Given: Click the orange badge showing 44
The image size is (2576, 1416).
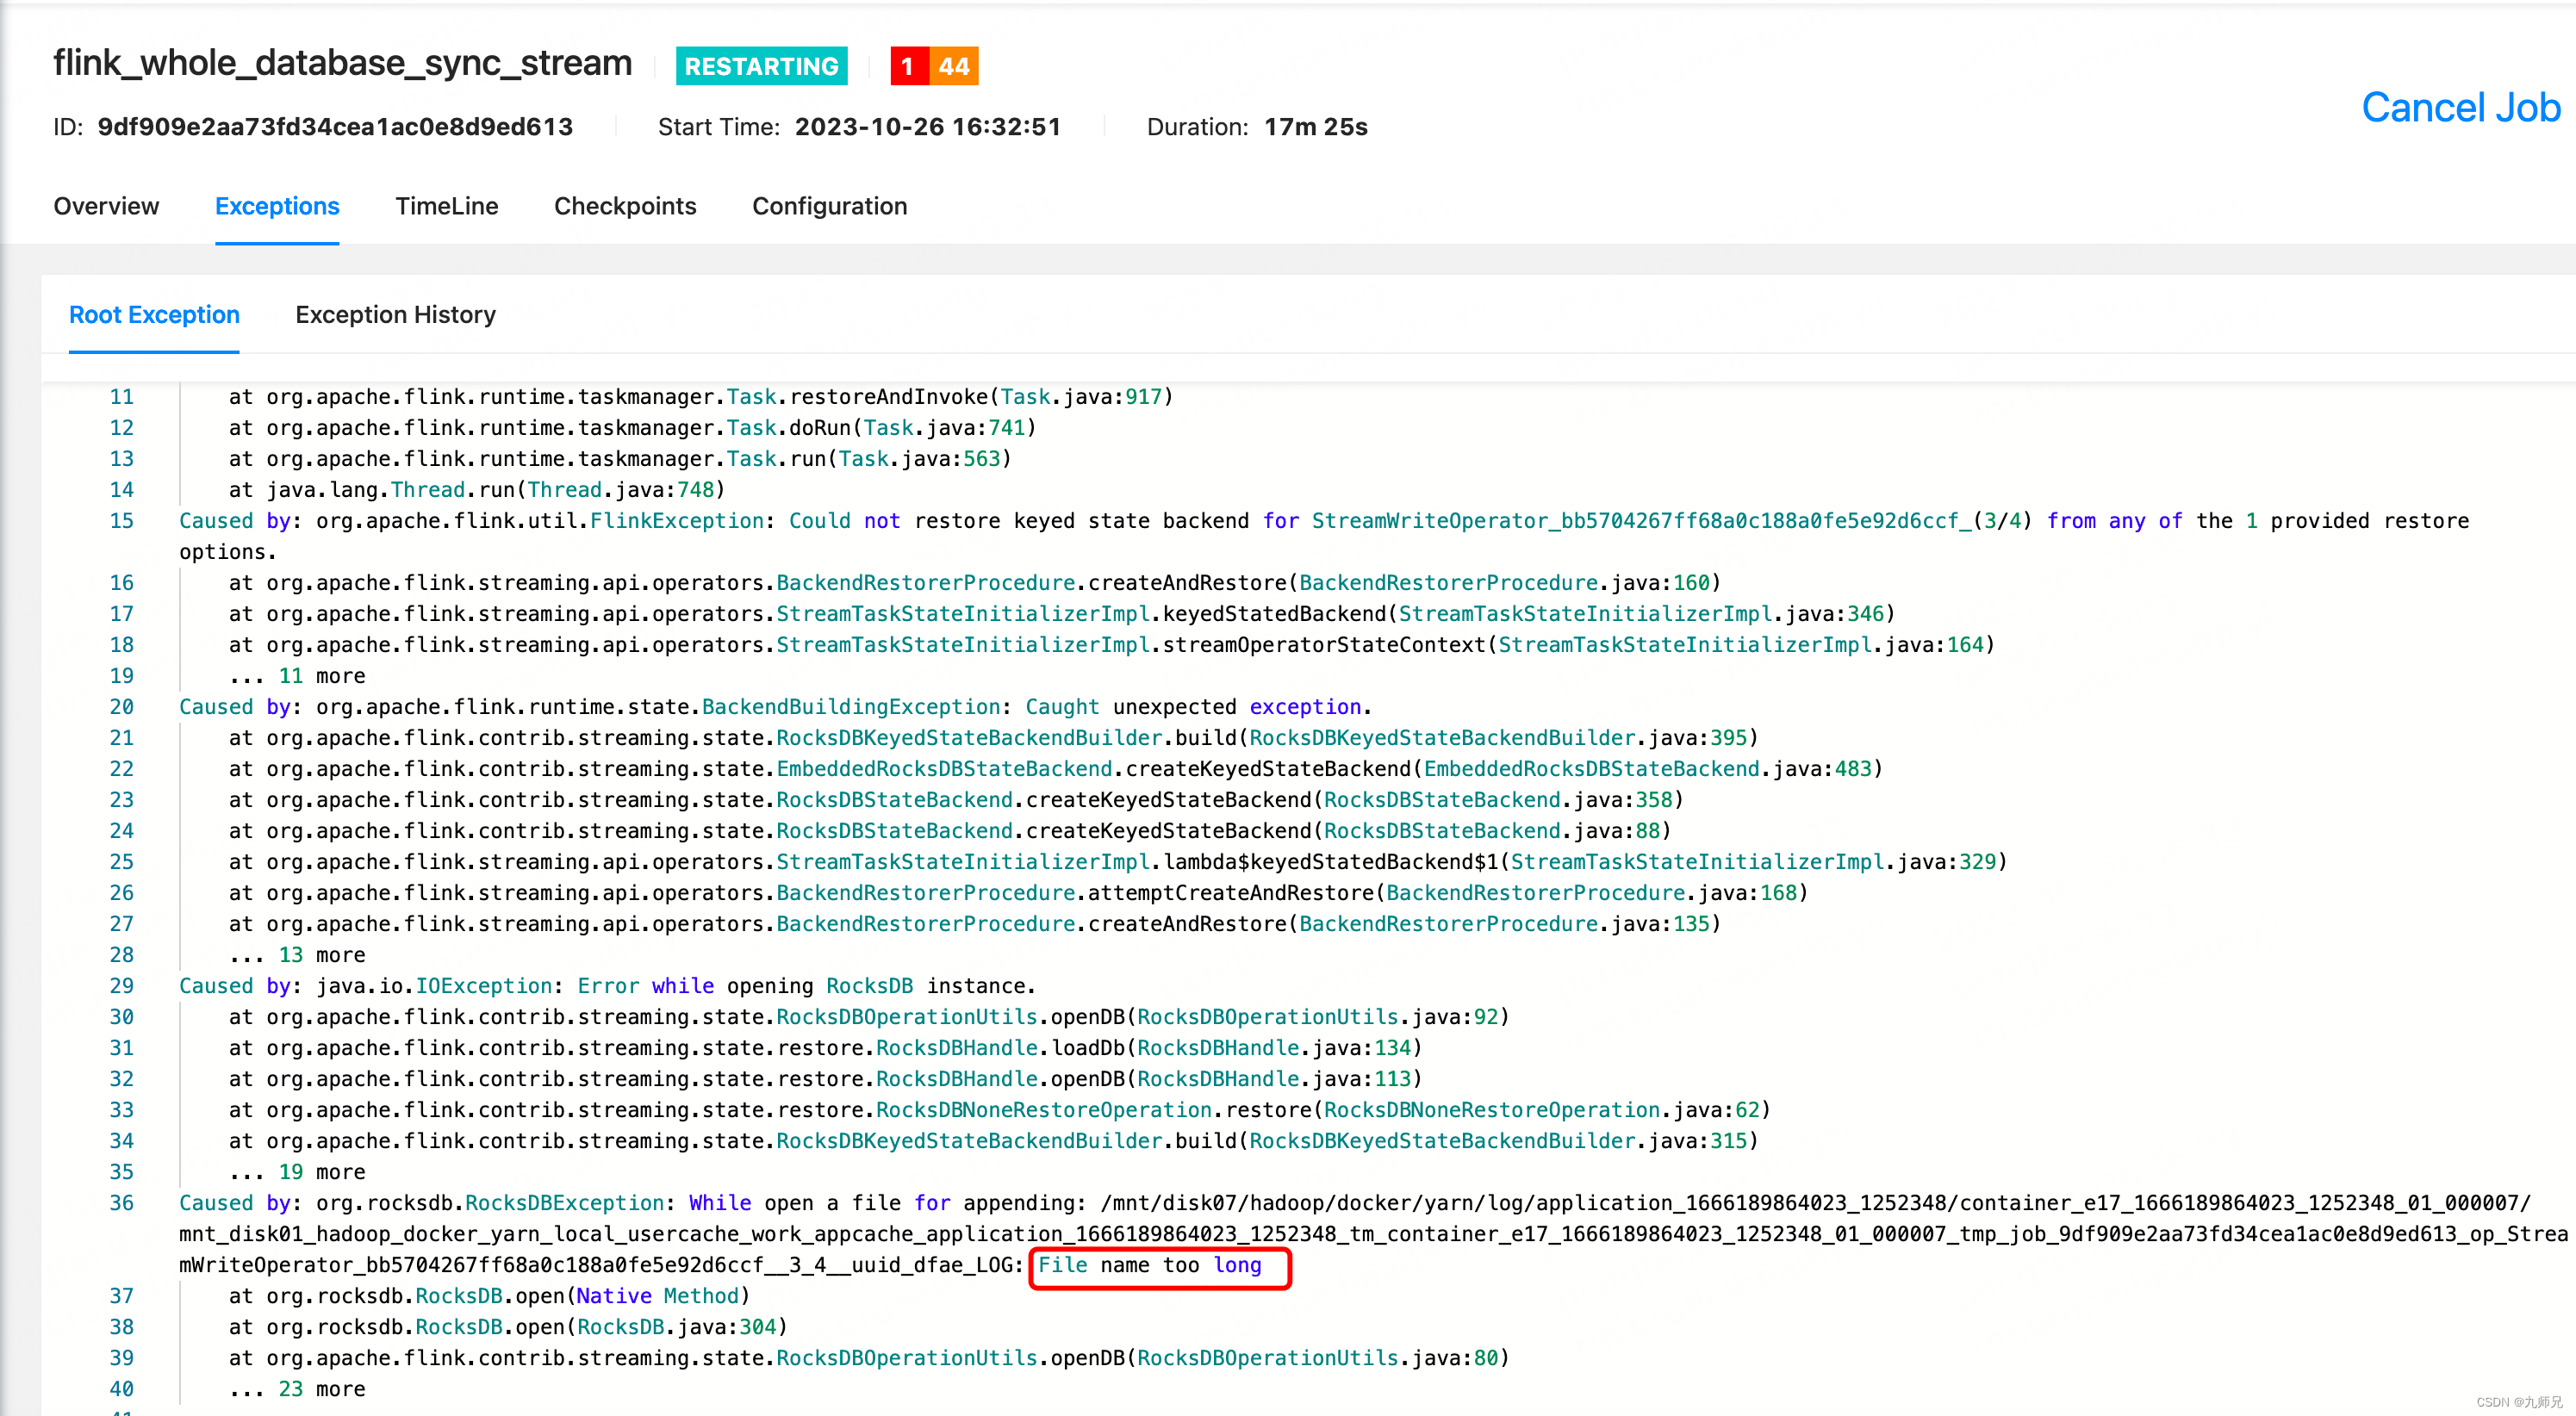Looking at the screenshot, I should (954, 66).
